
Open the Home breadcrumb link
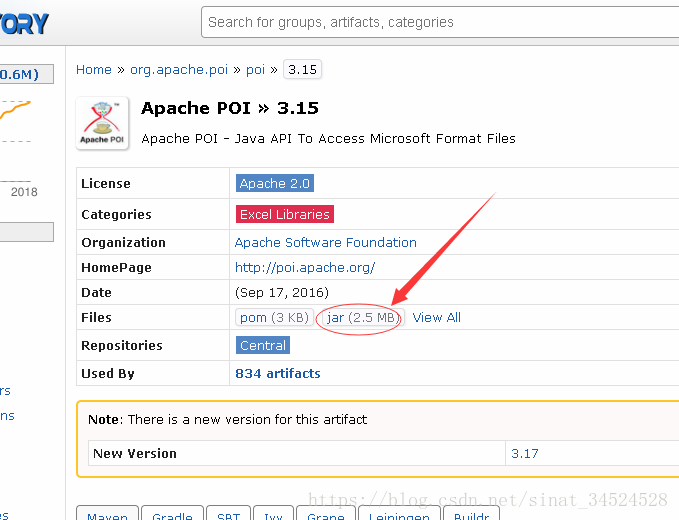coord(94,70)
